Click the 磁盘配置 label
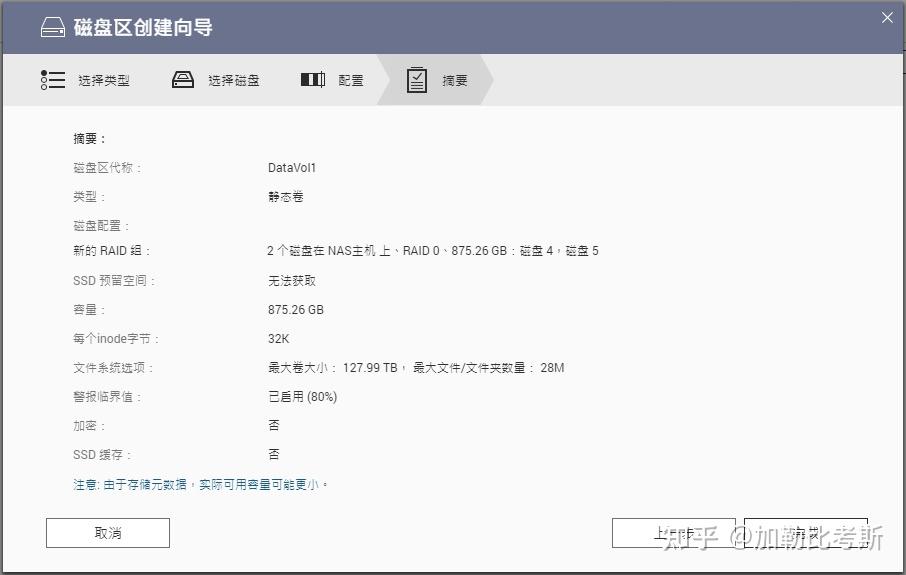Viewport: 906px width, 575px height. [101, 225]
